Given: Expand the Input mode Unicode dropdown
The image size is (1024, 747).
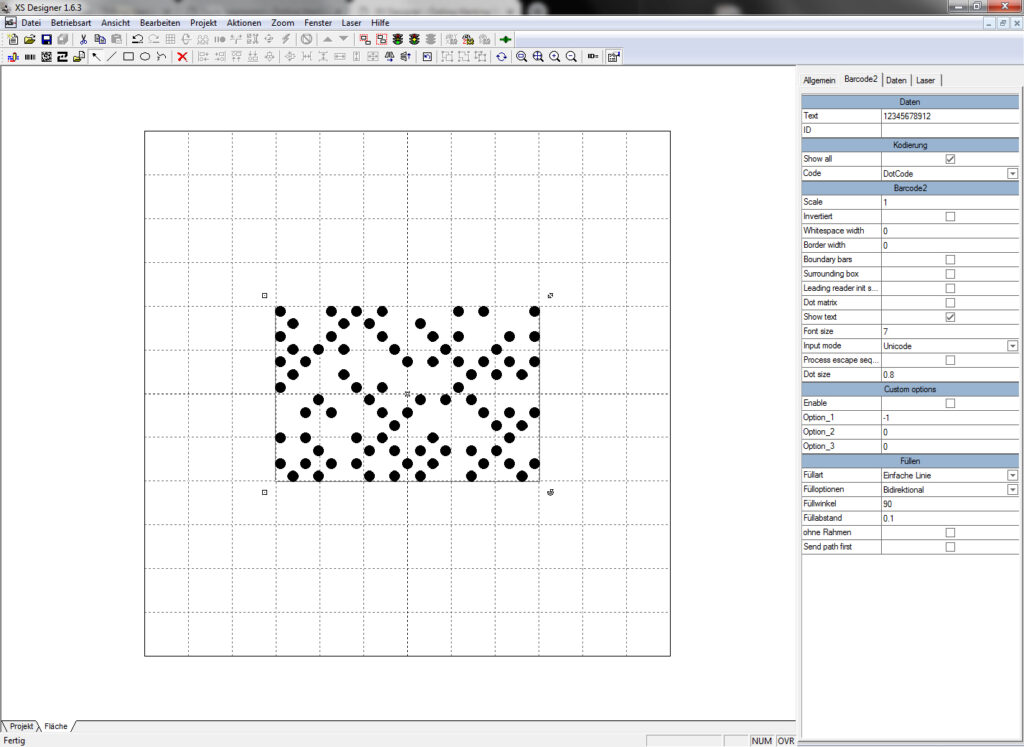Looking at the screenshot, I should 1012,346.
